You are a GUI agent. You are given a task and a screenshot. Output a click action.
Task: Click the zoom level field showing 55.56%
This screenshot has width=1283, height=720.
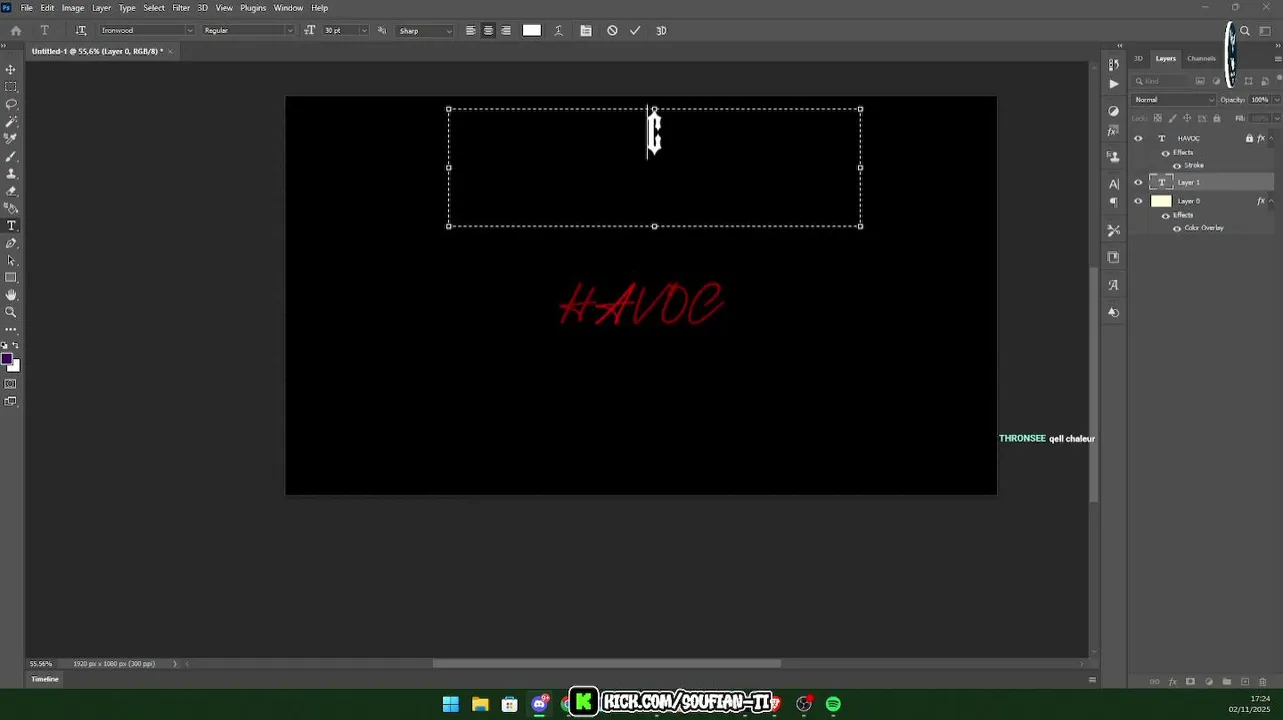point(41,664)
